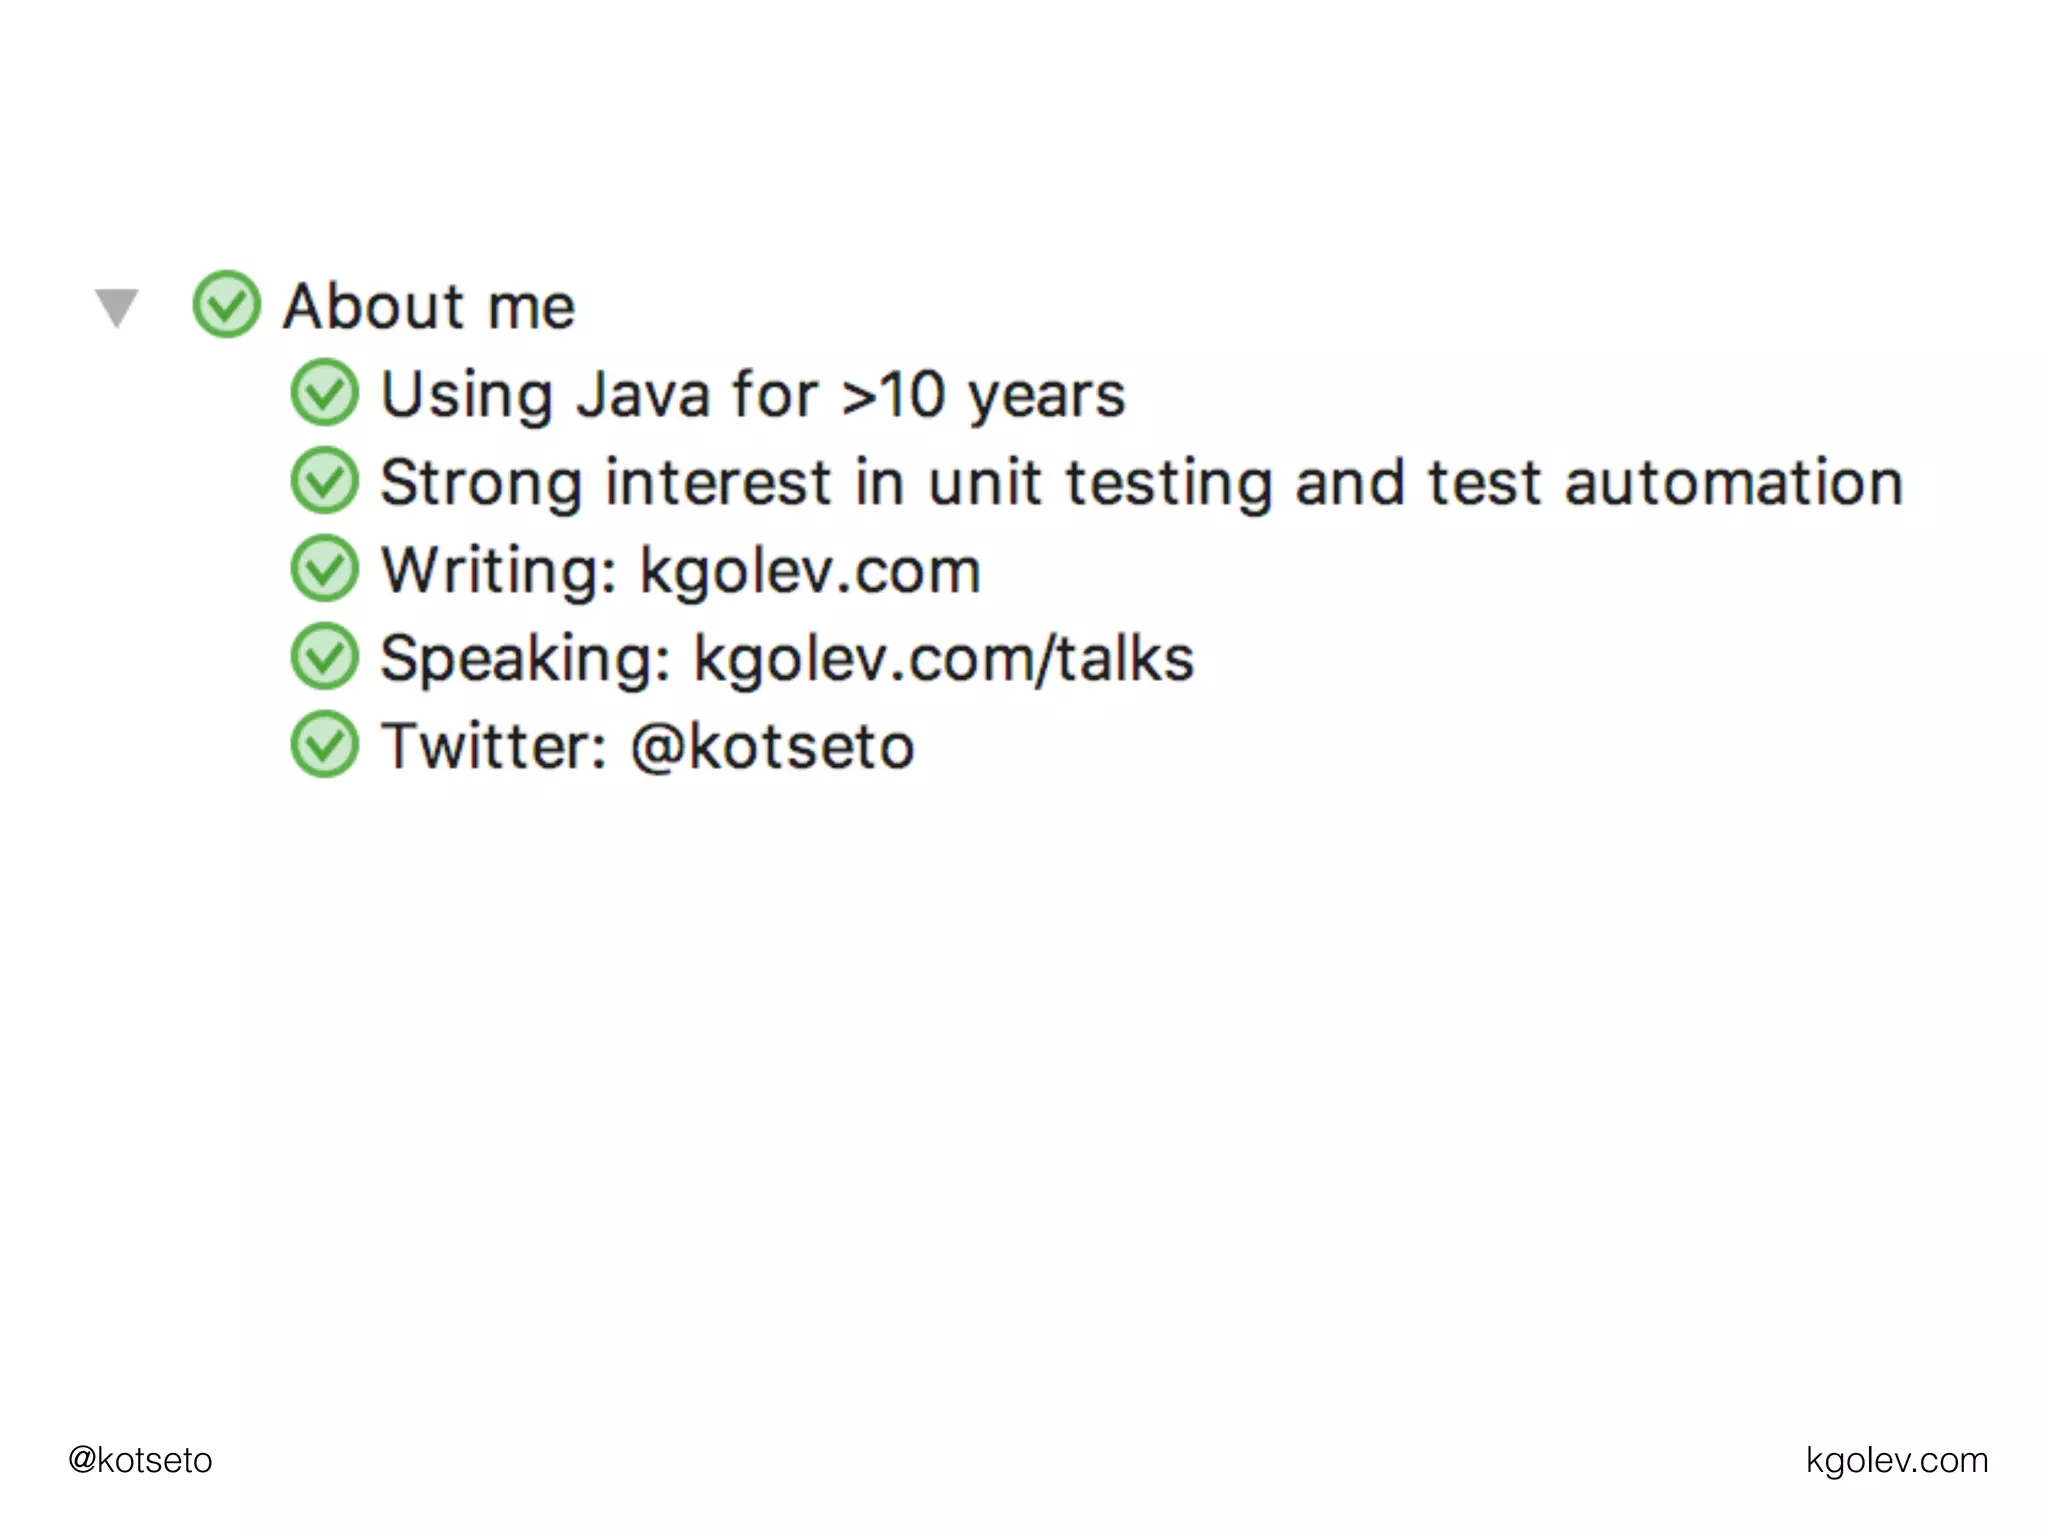
Task: Open the kgolev.com footer link
Action: click(1896, 1460)
